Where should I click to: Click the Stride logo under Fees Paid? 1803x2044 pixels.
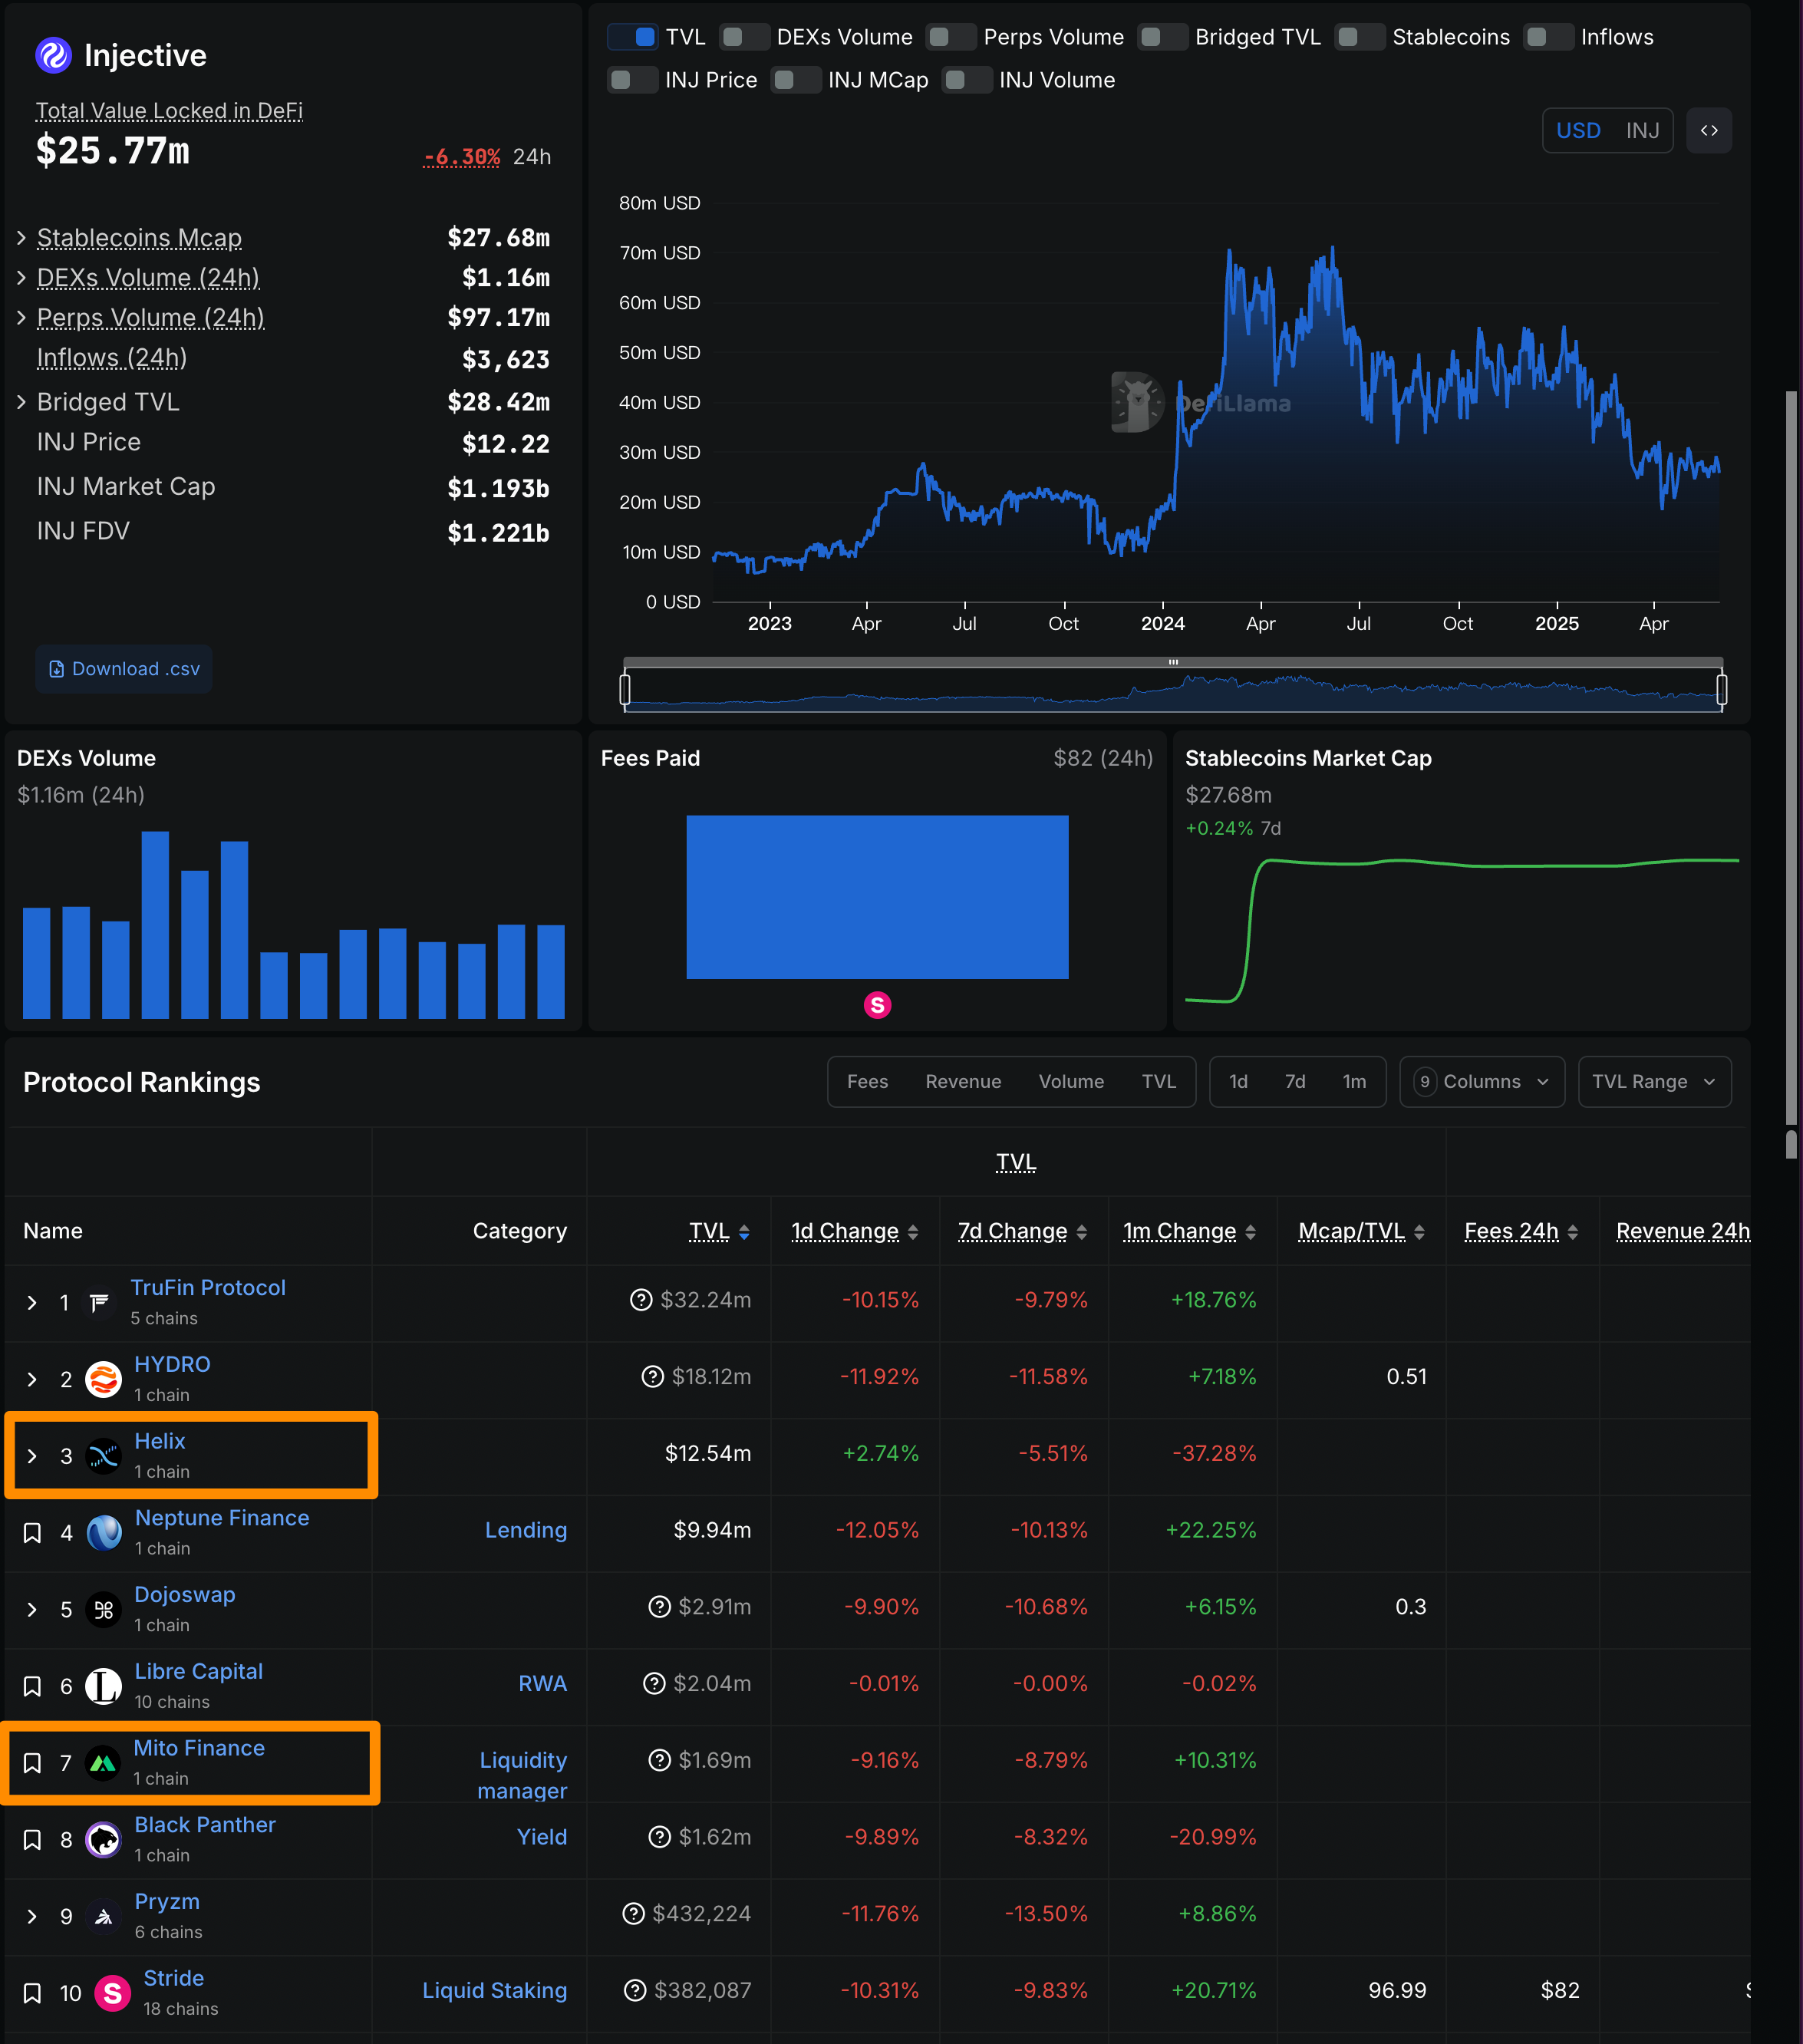click(877, 1005)
